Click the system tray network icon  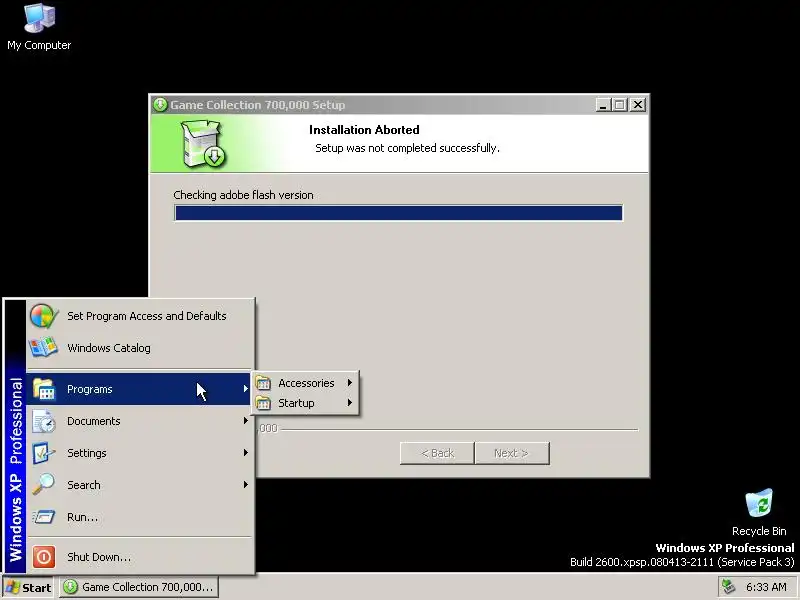[x=729, y=587]
